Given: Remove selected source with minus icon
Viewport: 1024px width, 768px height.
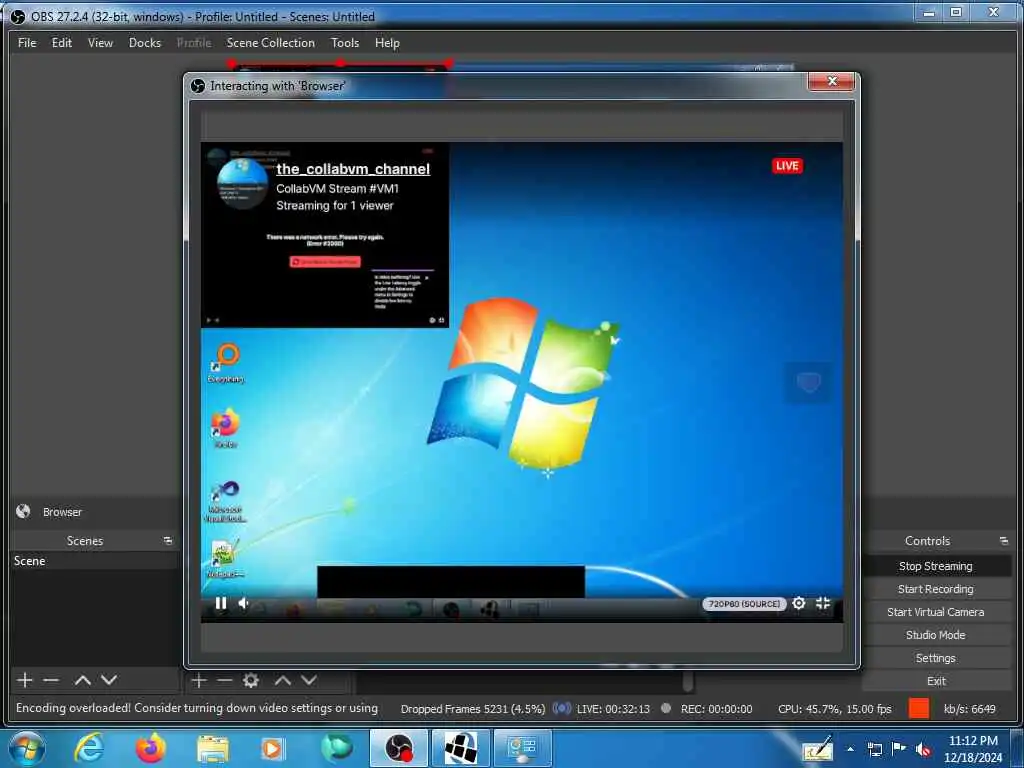Looking at the screenshot, I should (225, 680).
